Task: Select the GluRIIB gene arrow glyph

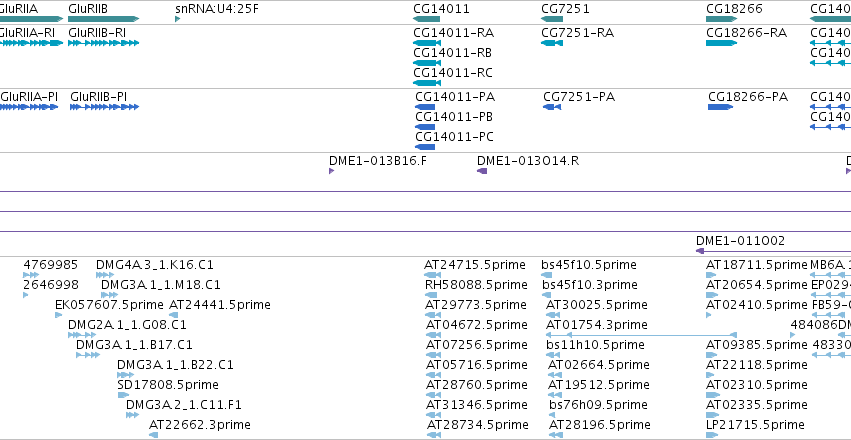Action: pos(104,19)
